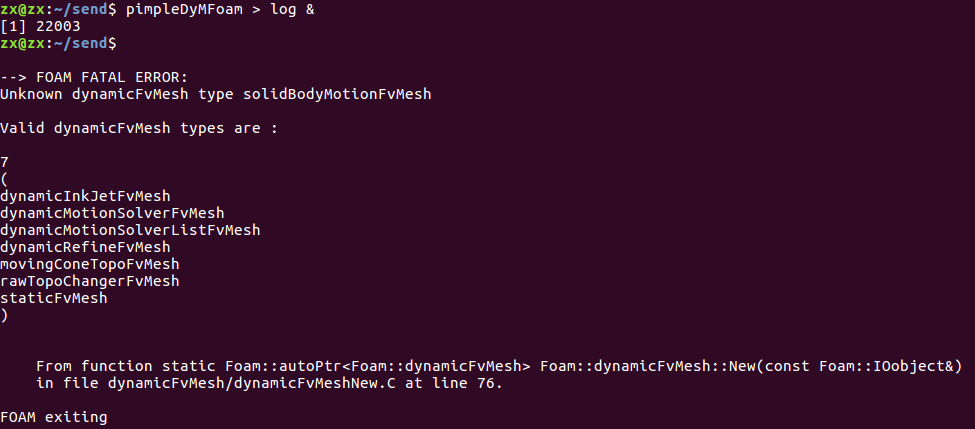This screenshot has height=429, width=975.
Task: Click rawTopoChangerFvMesh entry
Action: click(x=90, y=281)
